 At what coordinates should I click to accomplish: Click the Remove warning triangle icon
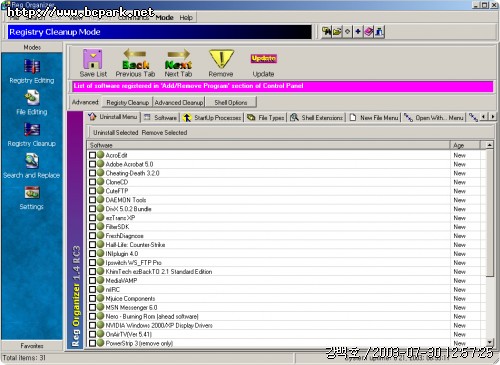point(221,58)
